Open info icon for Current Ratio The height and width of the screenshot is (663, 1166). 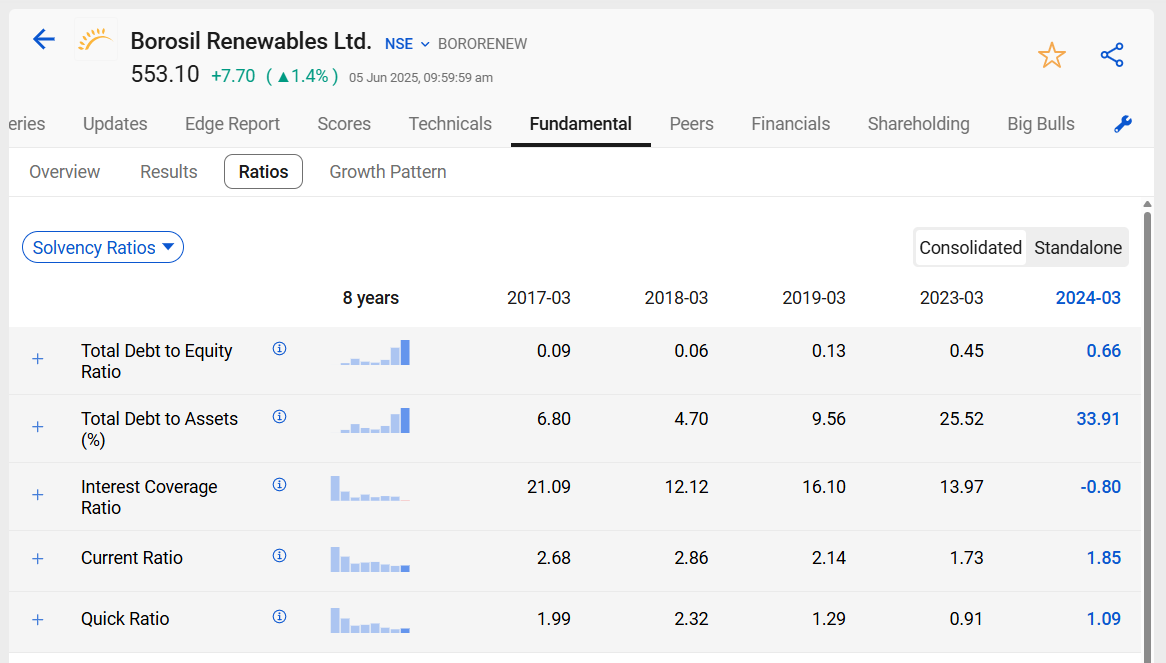280,556
